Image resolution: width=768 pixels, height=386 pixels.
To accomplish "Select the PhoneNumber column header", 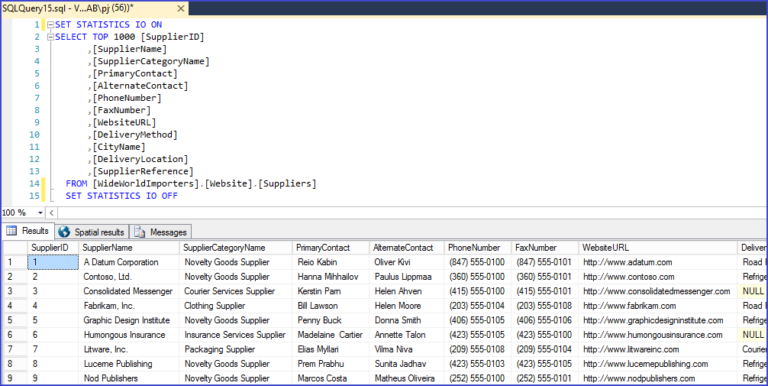I will (x=478, y=248).
